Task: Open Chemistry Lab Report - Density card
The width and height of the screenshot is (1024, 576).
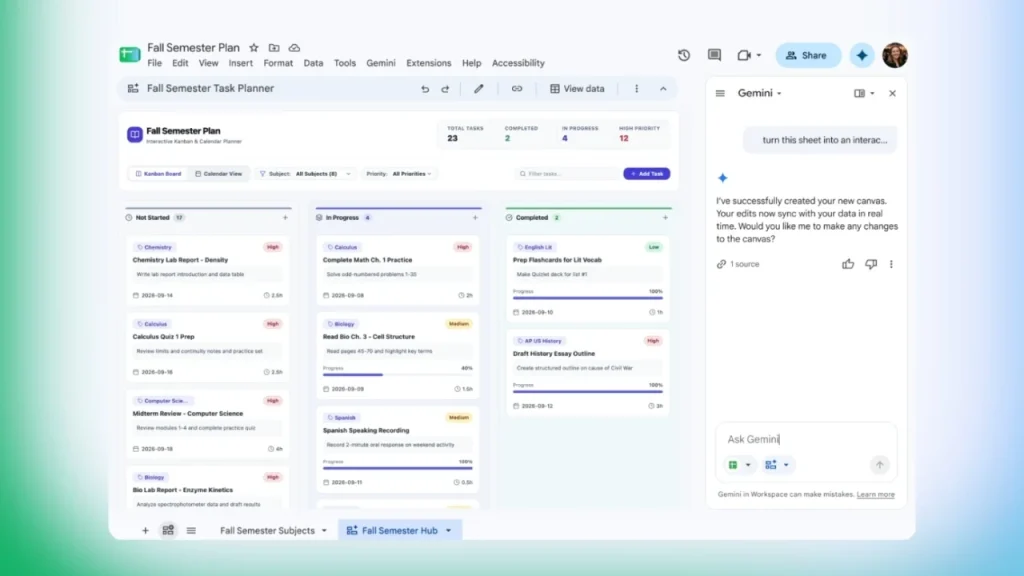Action: (x=208, y=270)
